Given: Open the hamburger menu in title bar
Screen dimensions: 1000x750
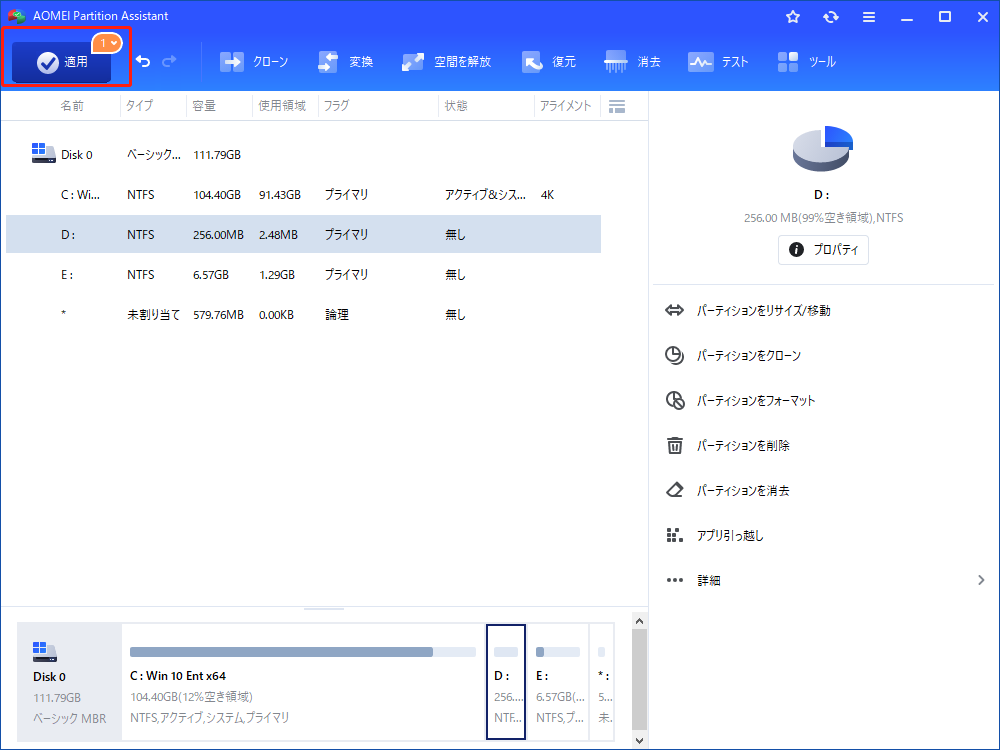Looking at the screenshot, I should coord(869,17).
